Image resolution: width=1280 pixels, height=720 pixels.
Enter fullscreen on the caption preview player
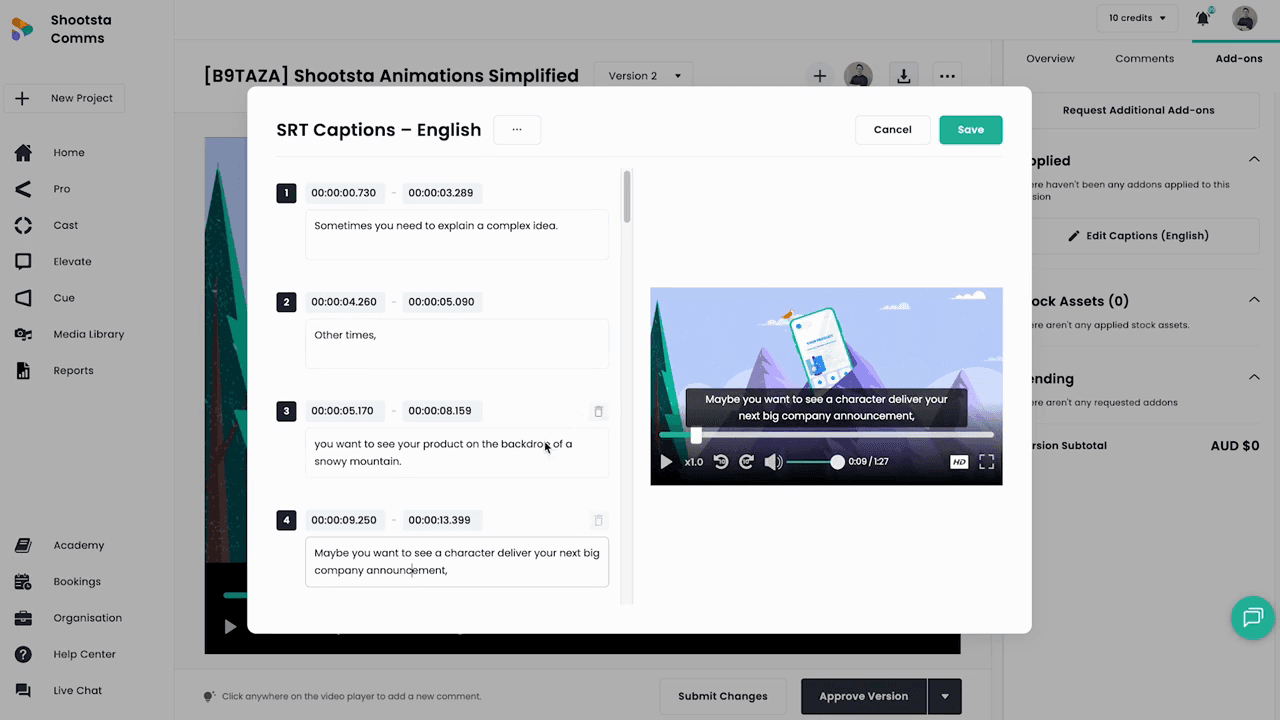986,461
